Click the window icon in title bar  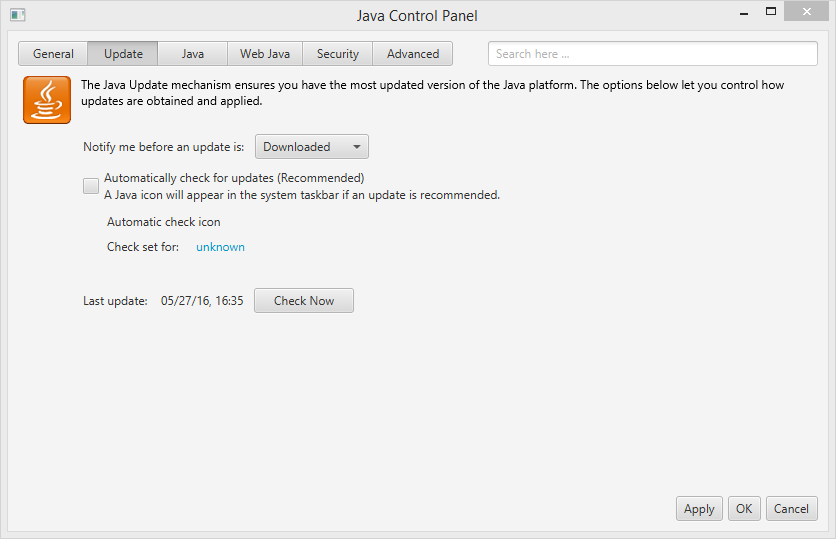[x=17, y=15]
